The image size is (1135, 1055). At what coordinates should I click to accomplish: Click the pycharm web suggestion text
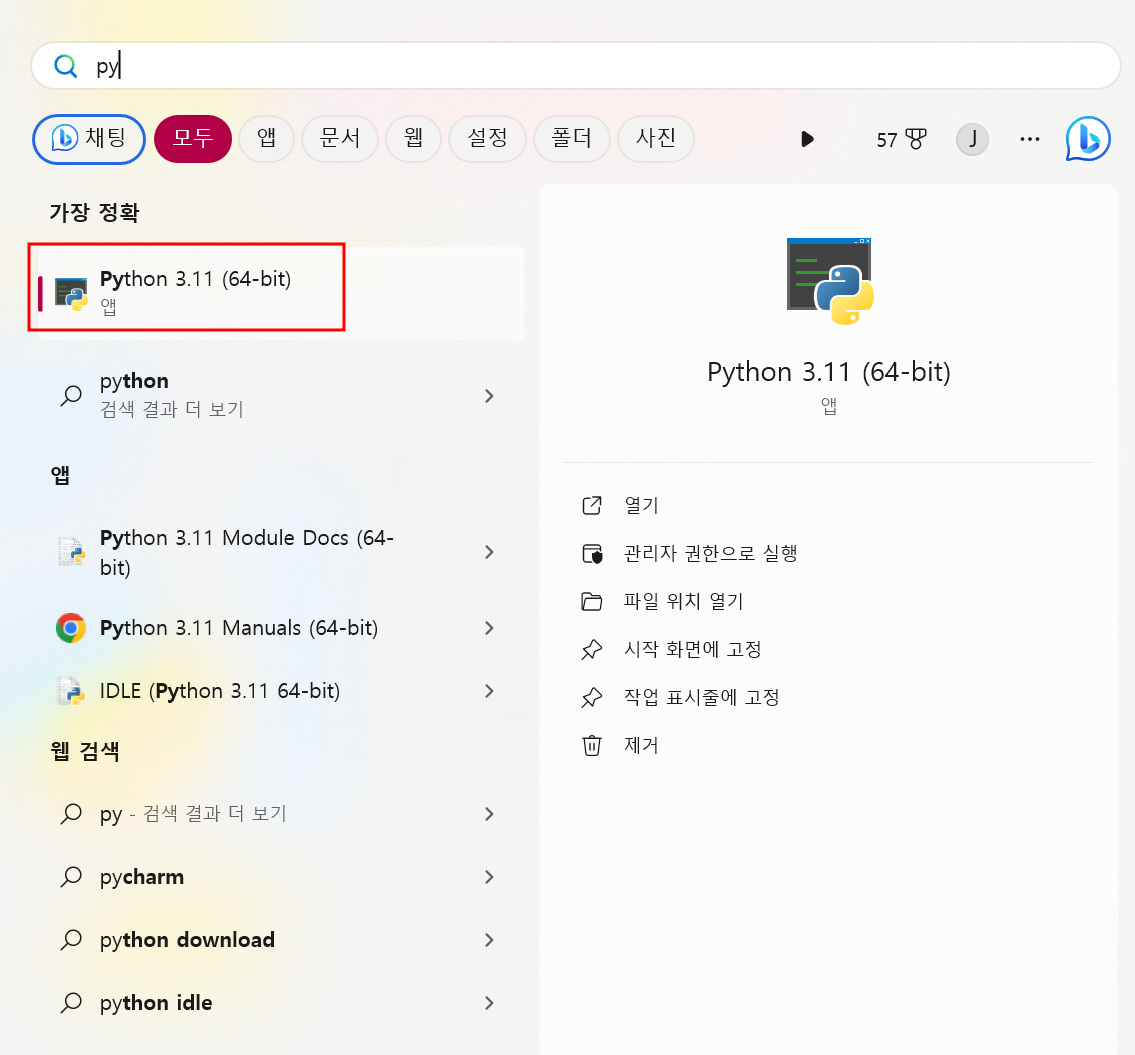(x=142, y=878)
